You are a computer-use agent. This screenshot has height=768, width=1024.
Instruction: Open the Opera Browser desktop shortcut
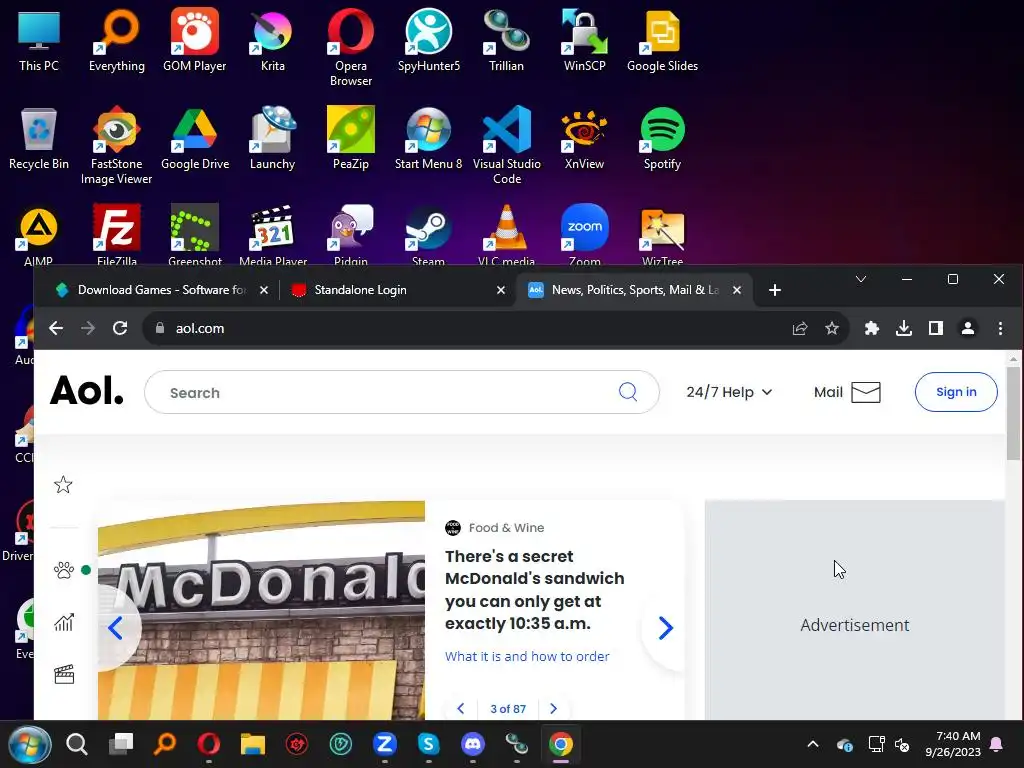point(351,48)
